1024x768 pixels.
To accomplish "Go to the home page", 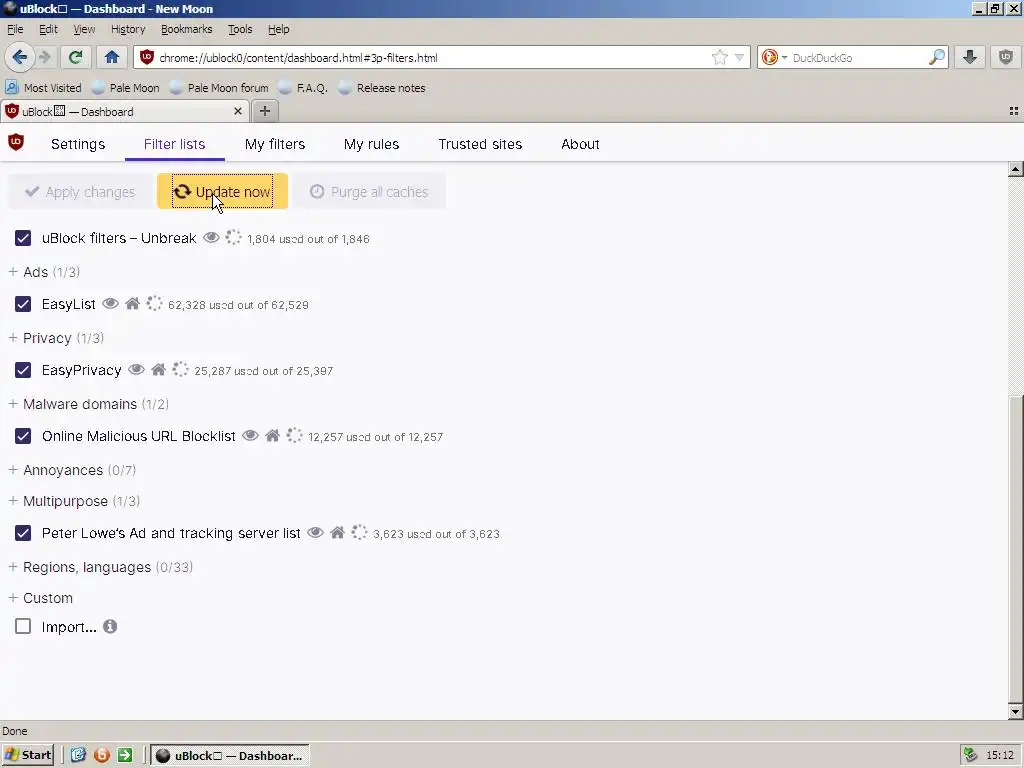I will (x=112, y=57).
